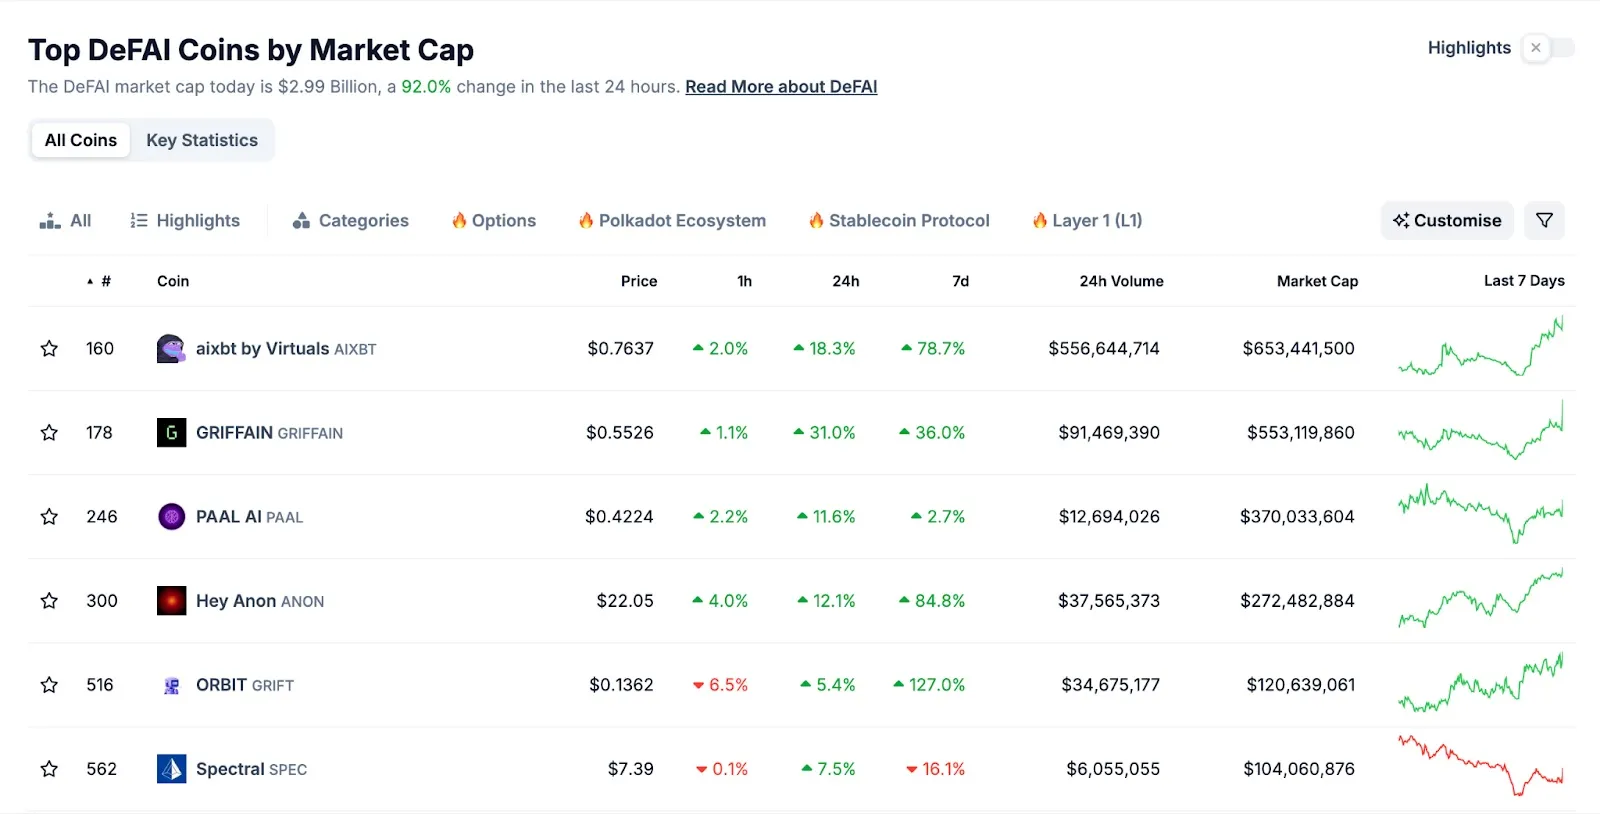
Task: Open Read More about DeFAI link
Action: pos(780,87)
